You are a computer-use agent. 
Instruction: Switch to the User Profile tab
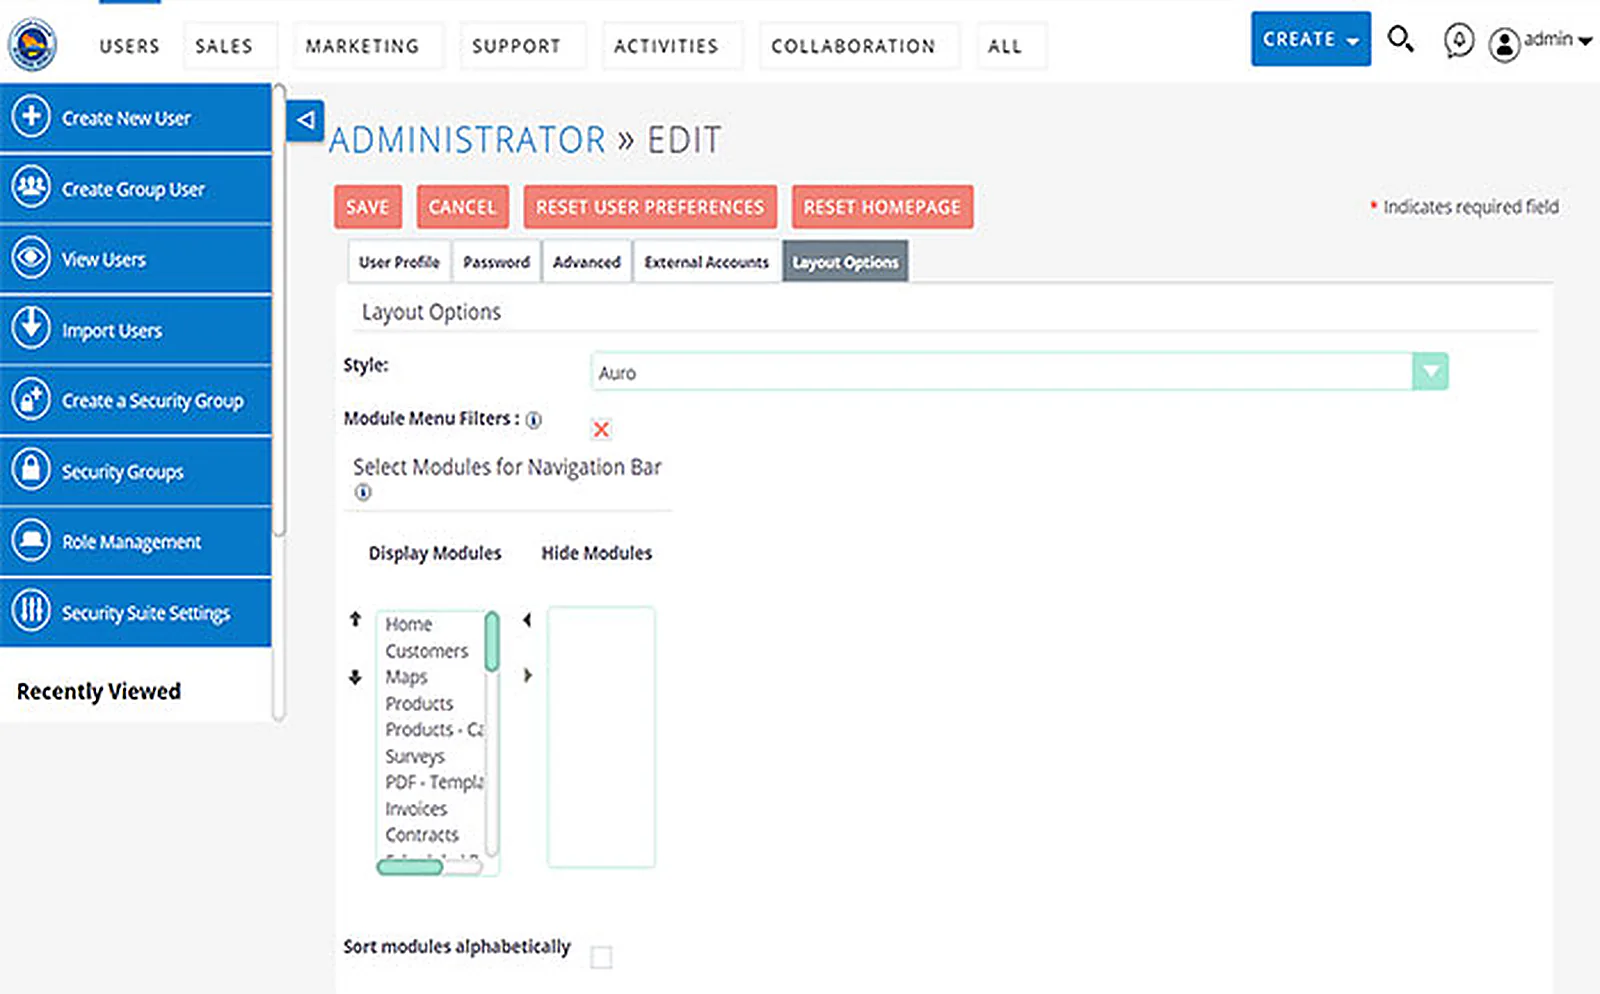click(399, 262)
